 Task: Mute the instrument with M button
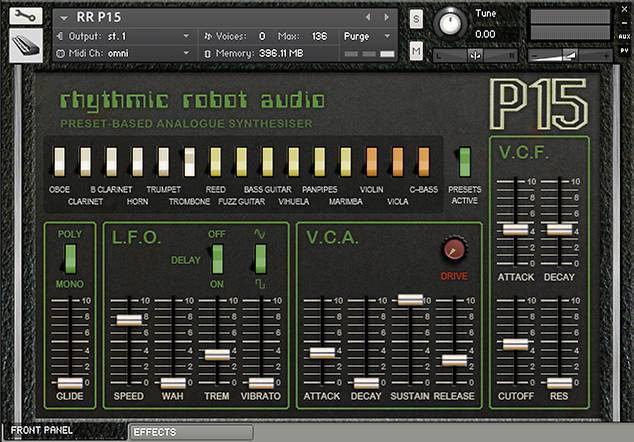tap(416, 51)
